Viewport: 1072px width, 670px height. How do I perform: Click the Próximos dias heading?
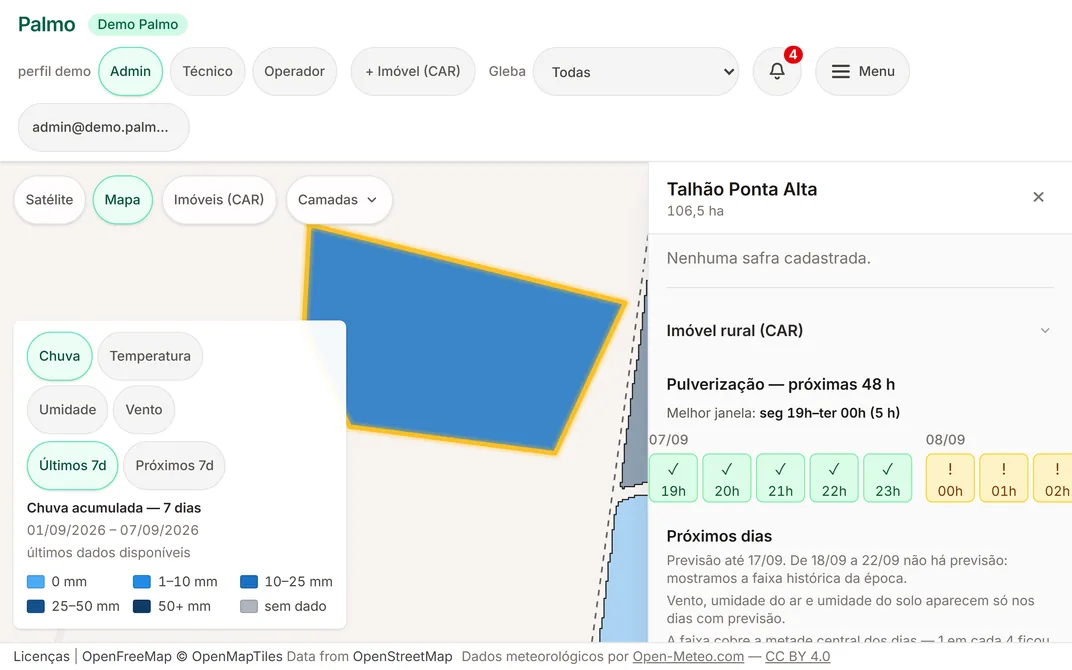coord(719,536)
